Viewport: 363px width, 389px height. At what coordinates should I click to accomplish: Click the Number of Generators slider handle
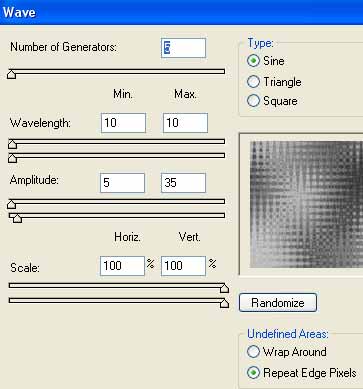click(x=11, y=74)
